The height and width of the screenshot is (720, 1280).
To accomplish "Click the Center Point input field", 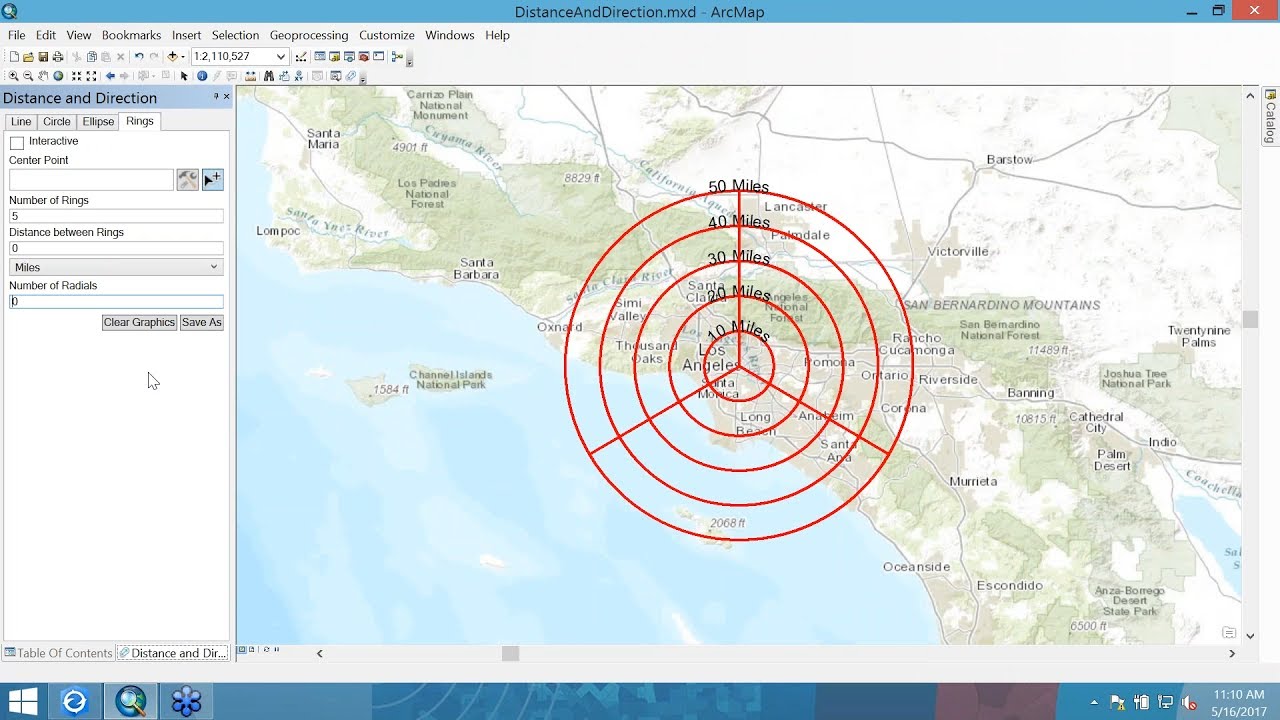I will pos(91,180).
